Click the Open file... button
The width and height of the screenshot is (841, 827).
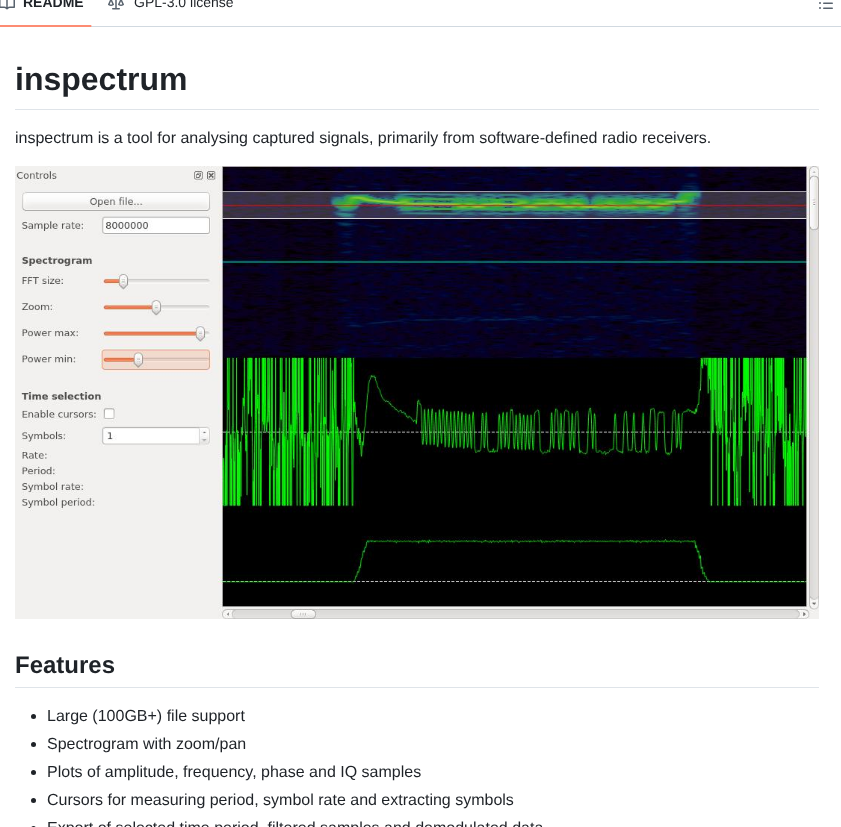pos(114,200)
